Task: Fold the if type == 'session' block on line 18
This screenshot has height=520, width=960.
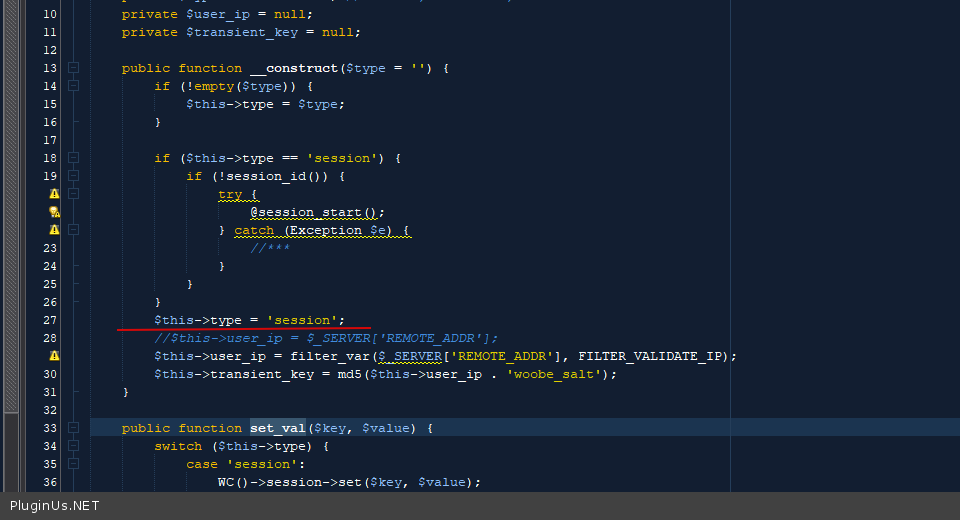Action: (x=73, y=158)
